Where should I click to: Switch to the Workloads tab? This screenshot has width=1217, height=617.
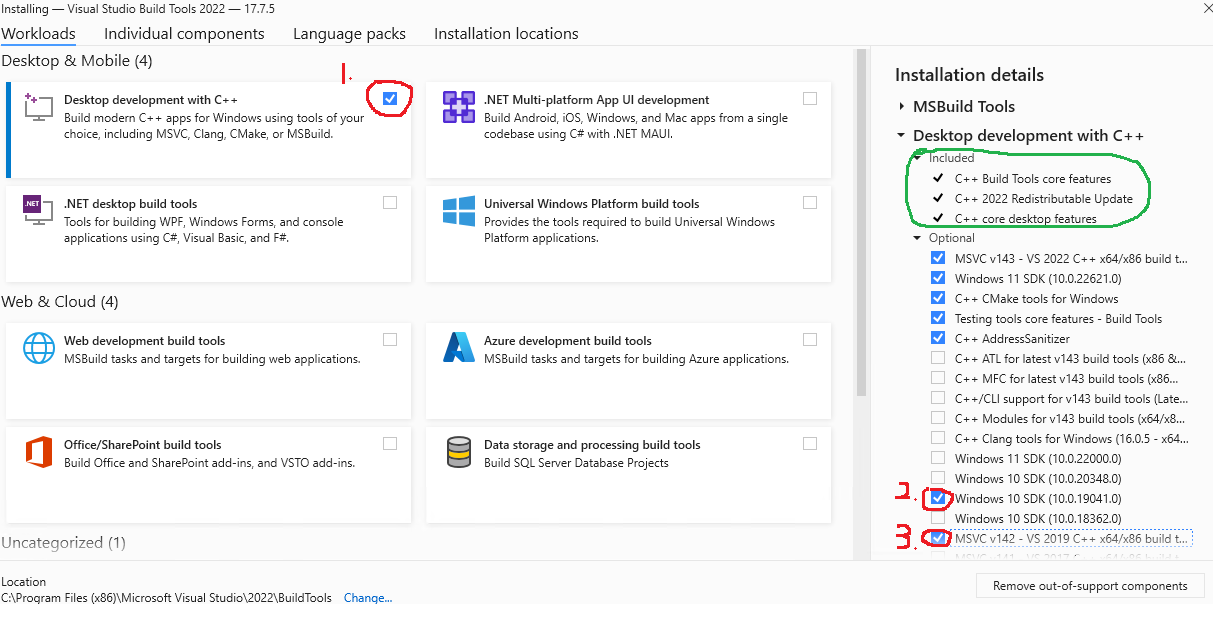click(x=38, y=34)
